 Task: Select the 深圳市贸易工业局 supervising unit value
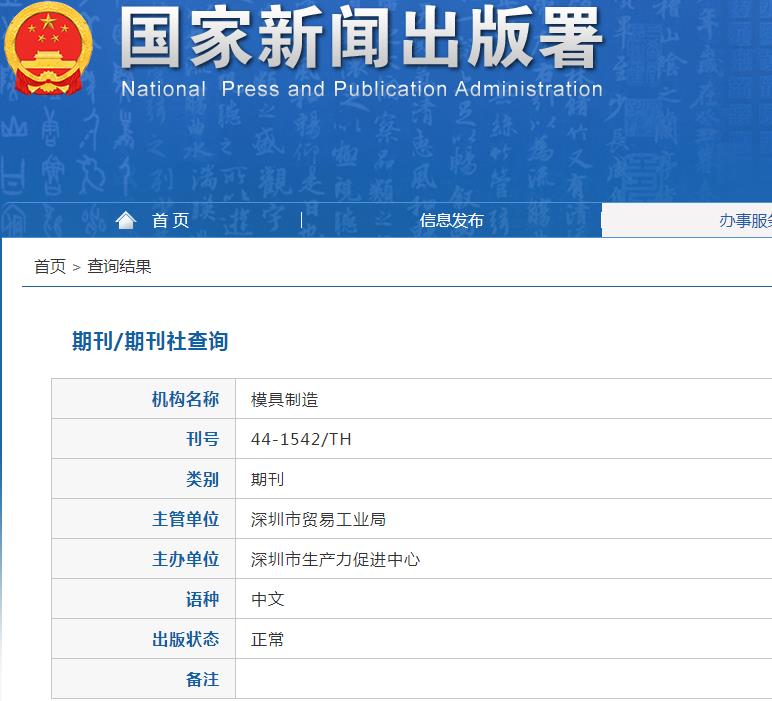[318, 519]
